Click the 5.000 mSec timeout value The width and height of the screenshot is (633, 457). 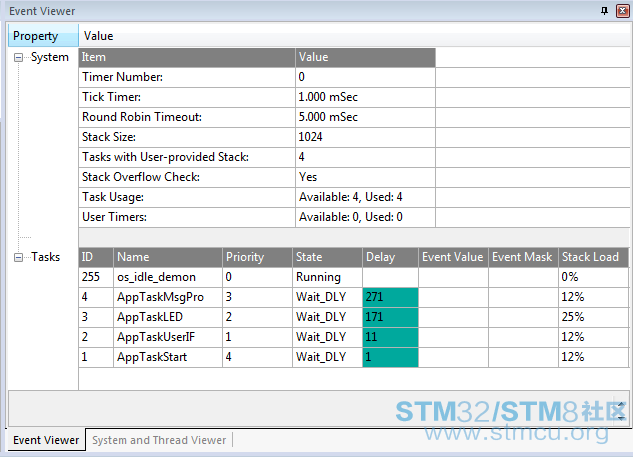click(x=328, y=117)
